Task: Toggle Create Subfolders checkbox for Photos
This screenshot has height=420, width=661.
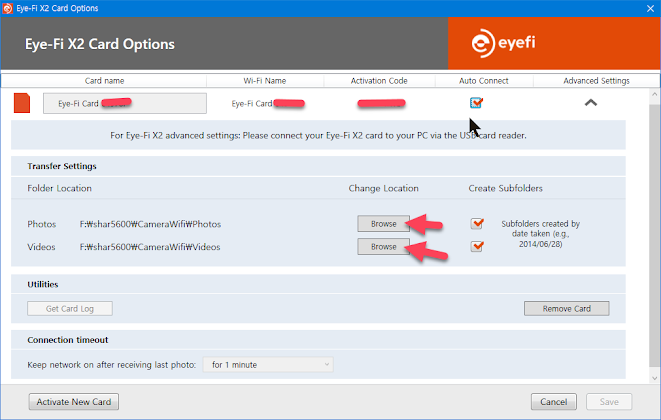Action: [x=477, y=223]
